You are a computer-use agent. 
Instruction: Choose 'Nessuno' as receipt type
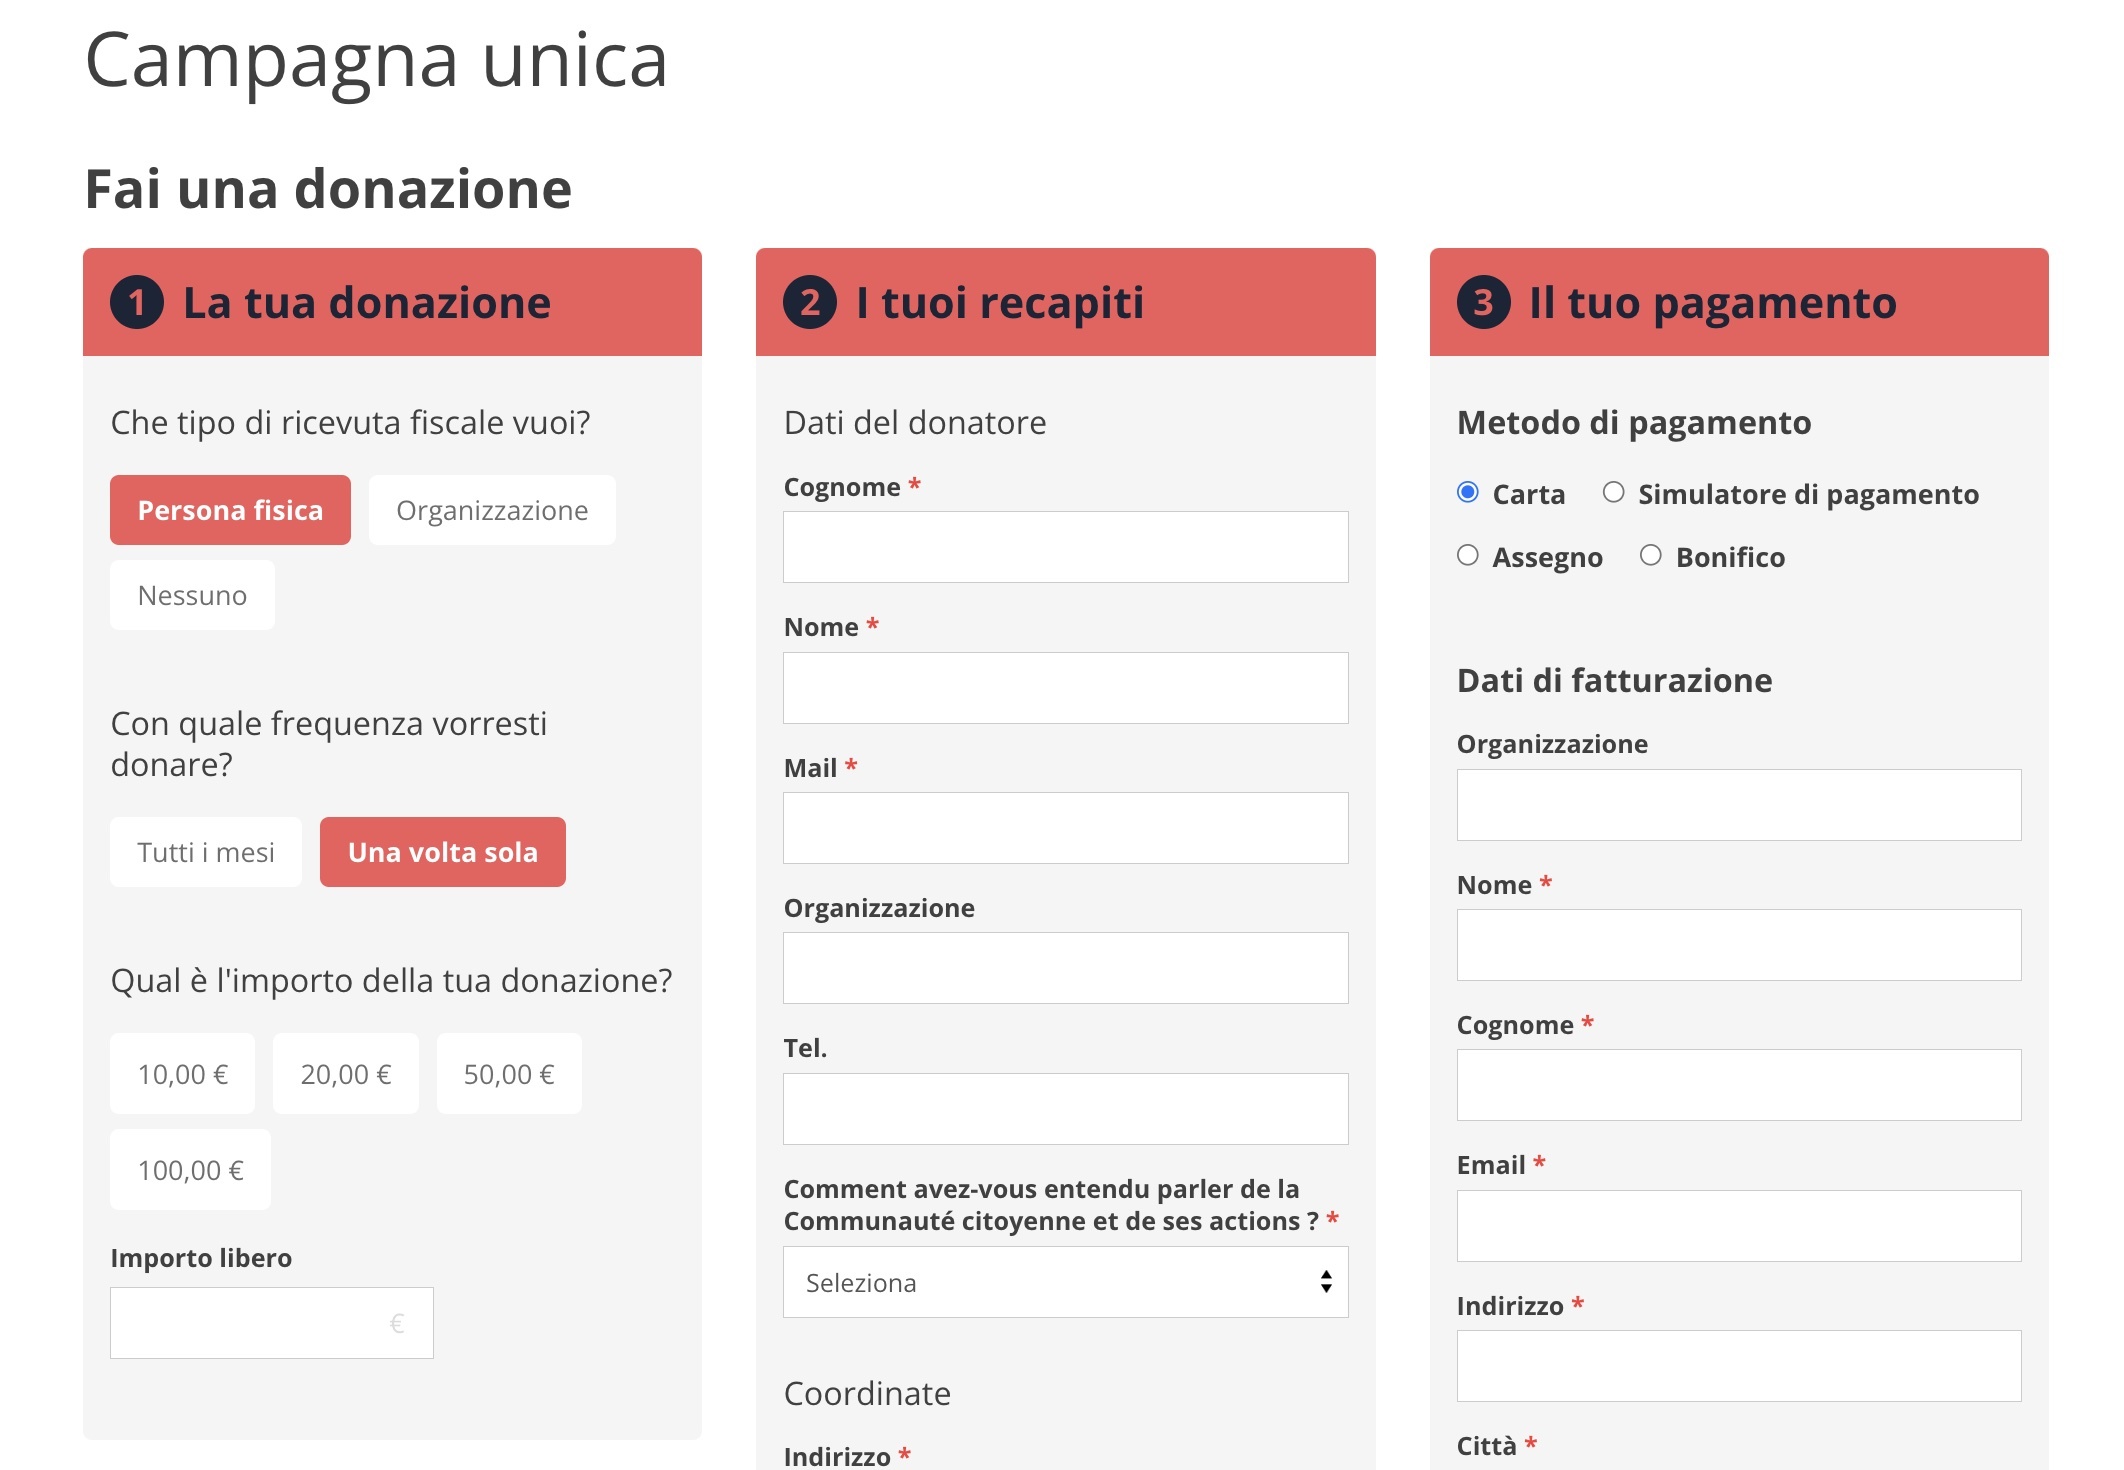[191, 594]
